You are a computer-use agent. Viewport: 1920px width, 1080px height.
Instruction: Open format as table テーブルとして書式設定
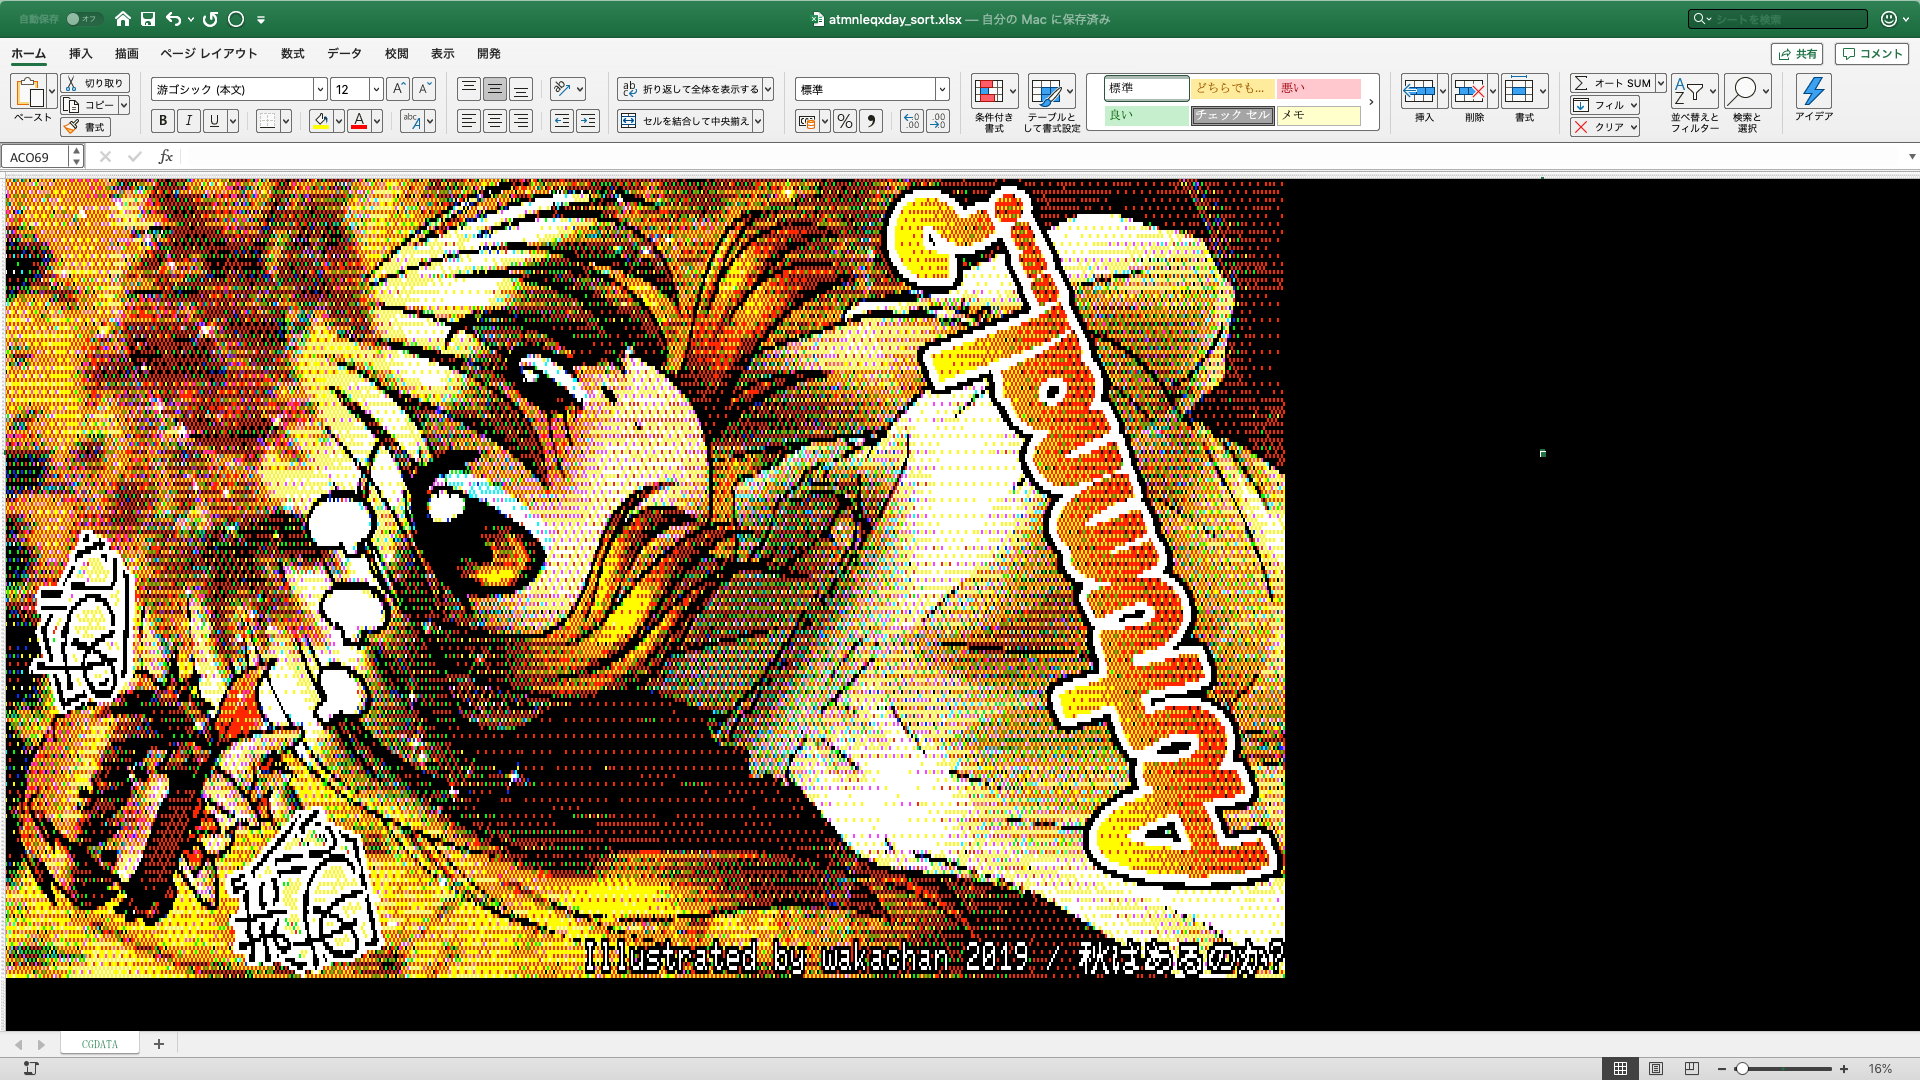coord(1051,104)
